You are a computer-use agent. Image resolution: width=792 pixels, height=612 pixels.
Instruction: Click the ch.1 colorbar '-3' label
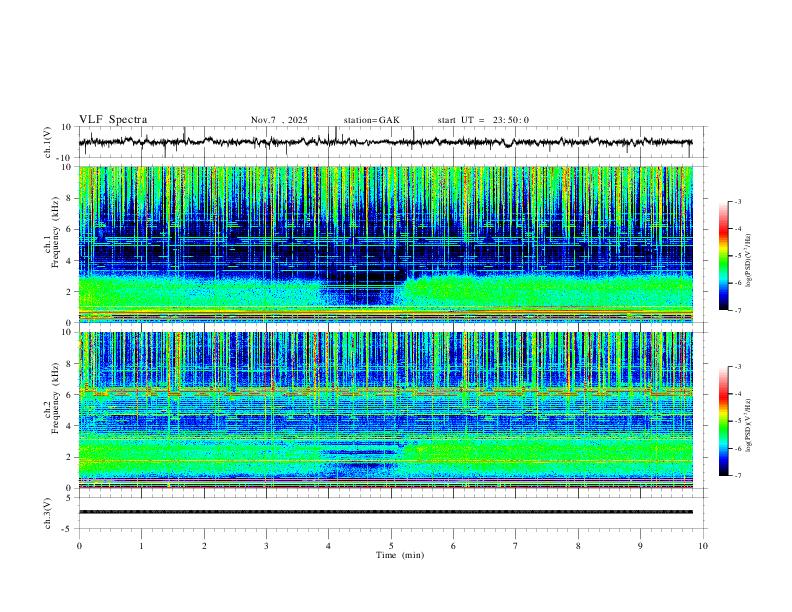tap(737, 201)
